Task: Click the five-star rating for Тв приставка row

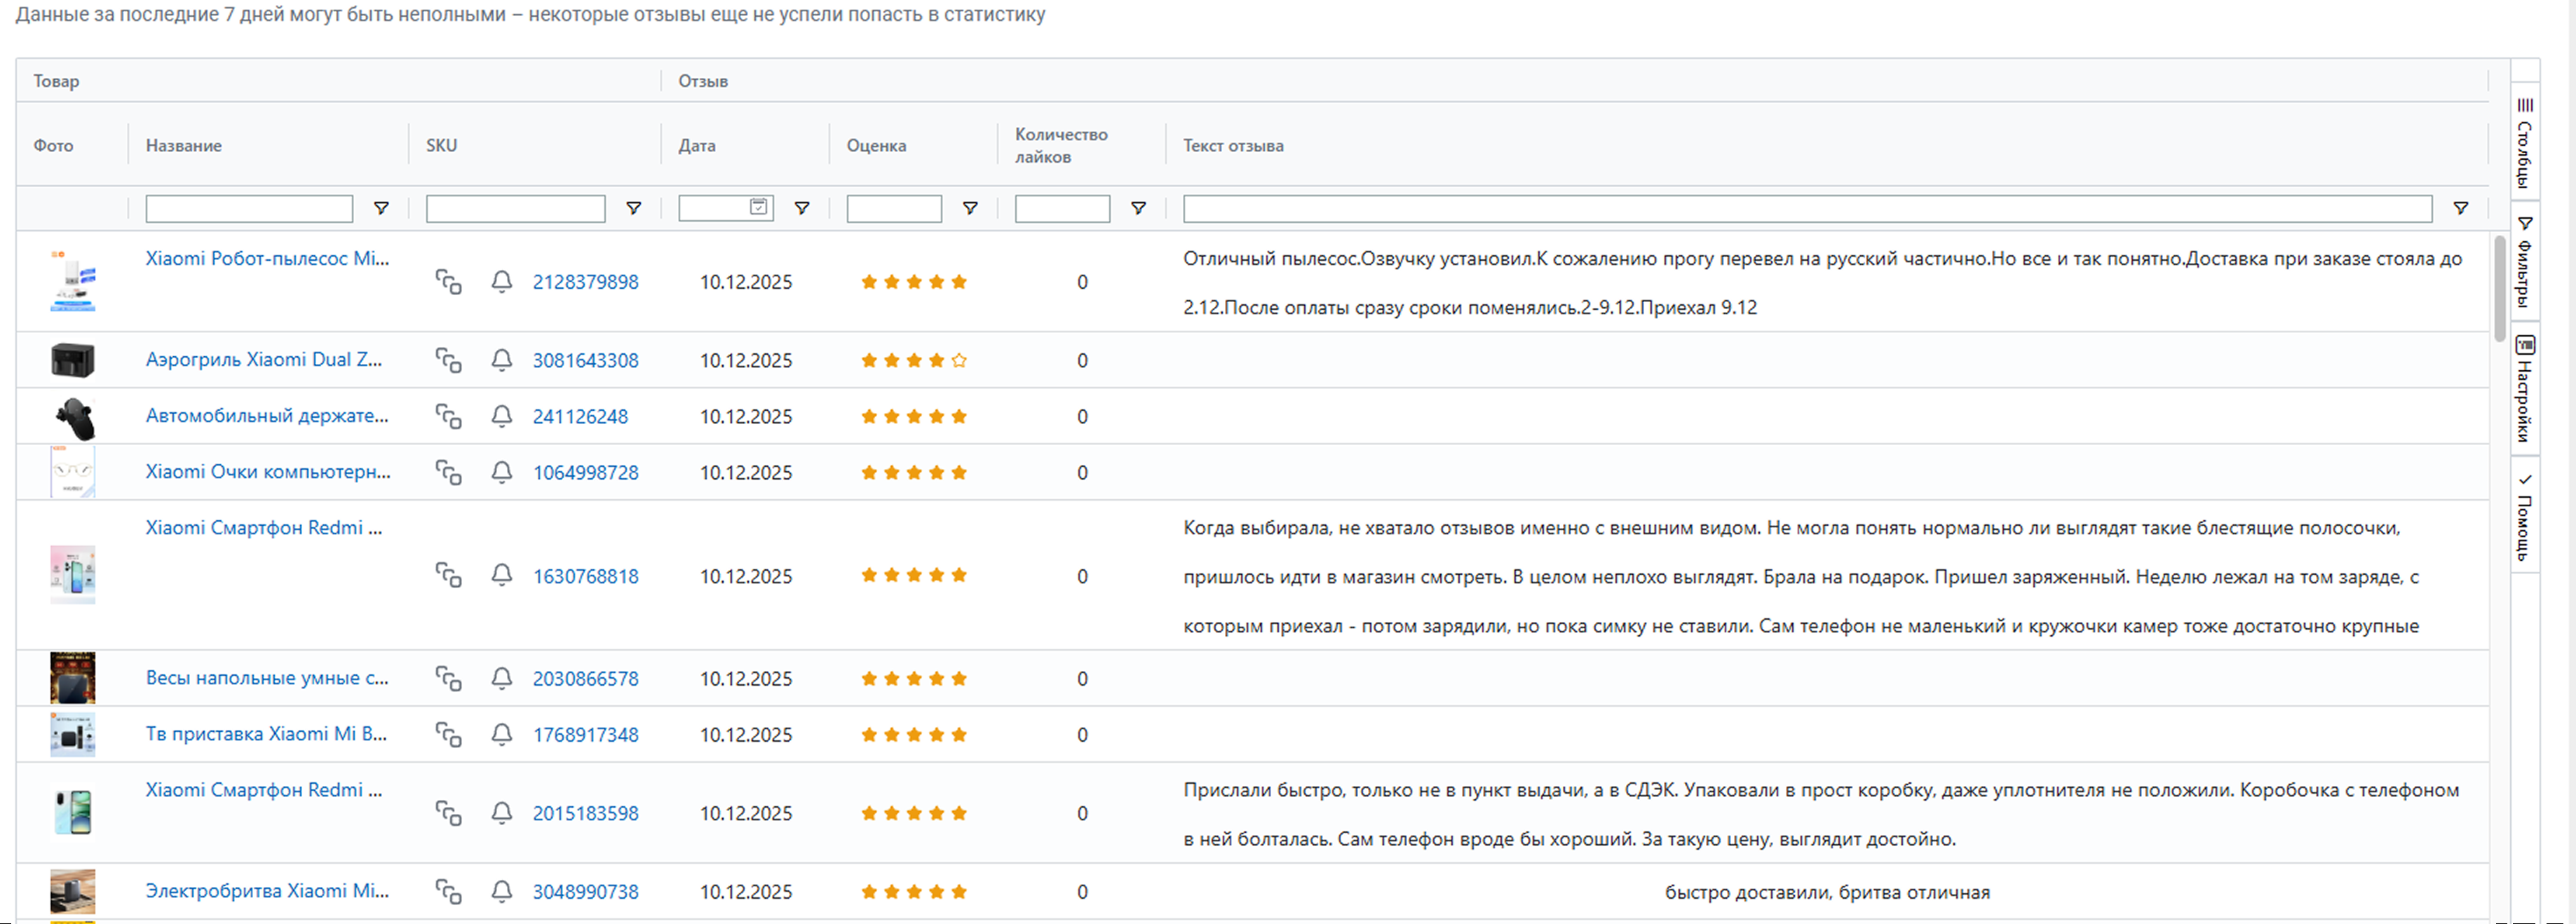Action: (x=914, y=735)
